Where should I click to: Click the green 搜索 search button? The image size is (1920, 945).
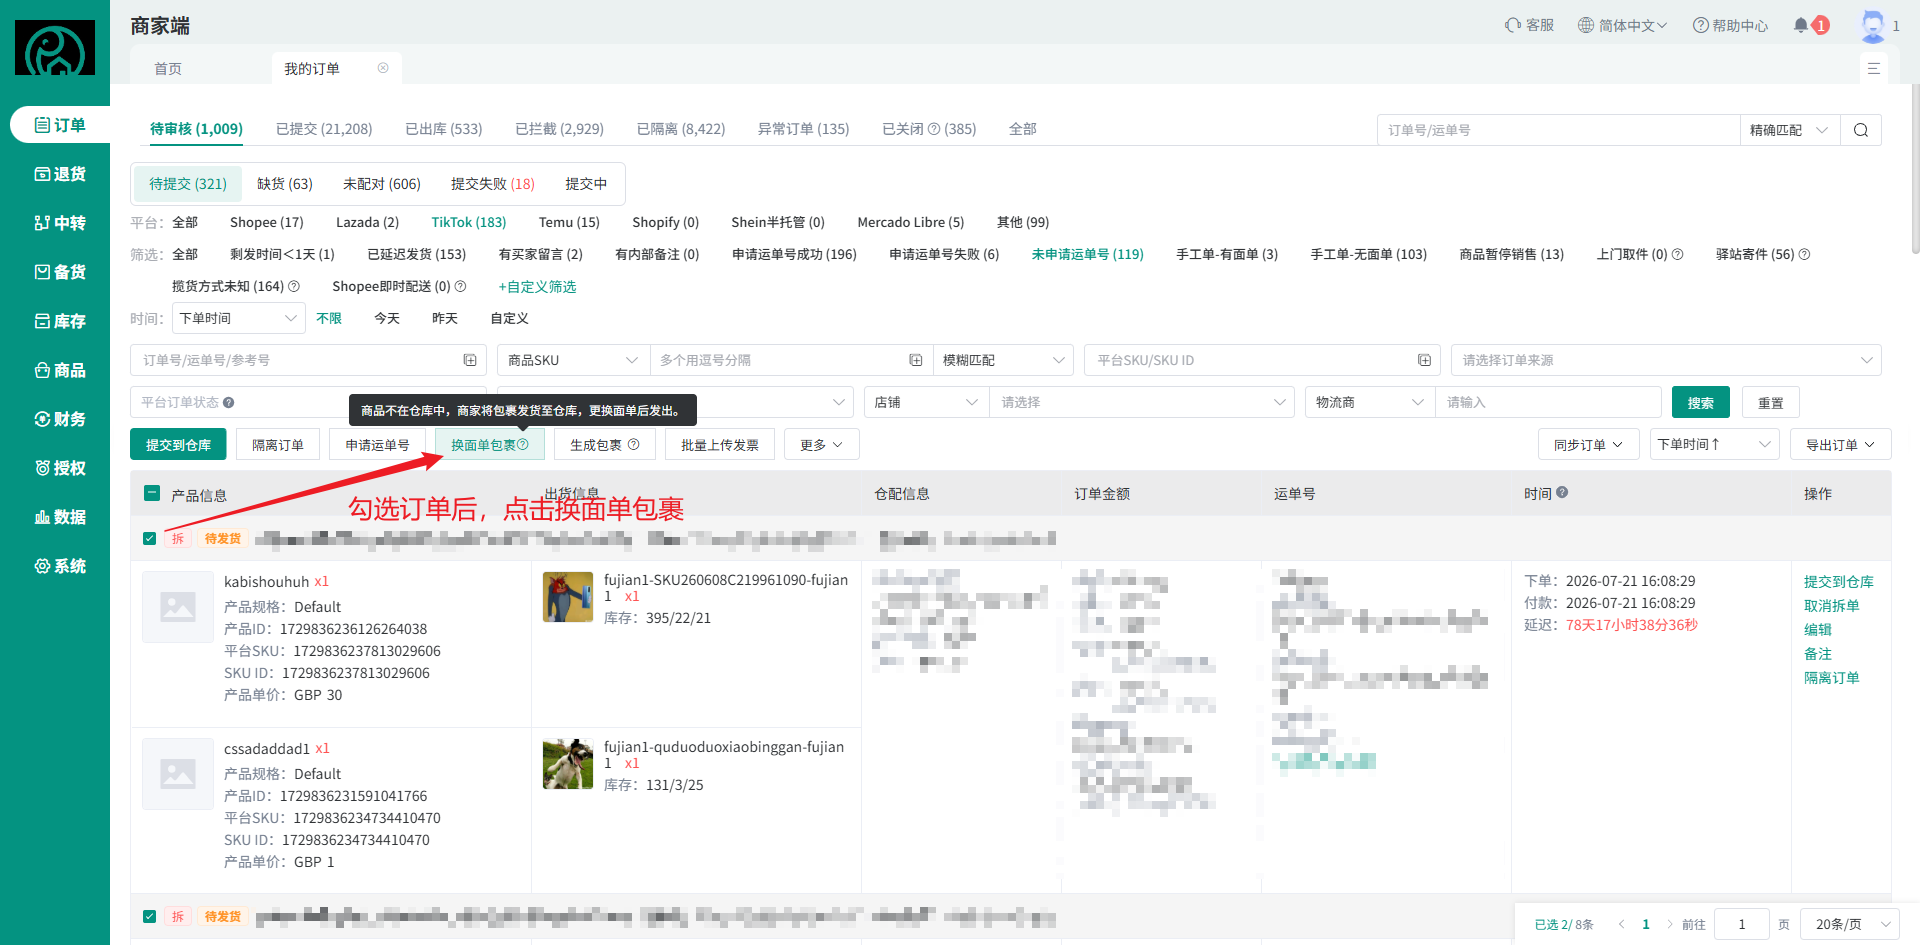1701,402
